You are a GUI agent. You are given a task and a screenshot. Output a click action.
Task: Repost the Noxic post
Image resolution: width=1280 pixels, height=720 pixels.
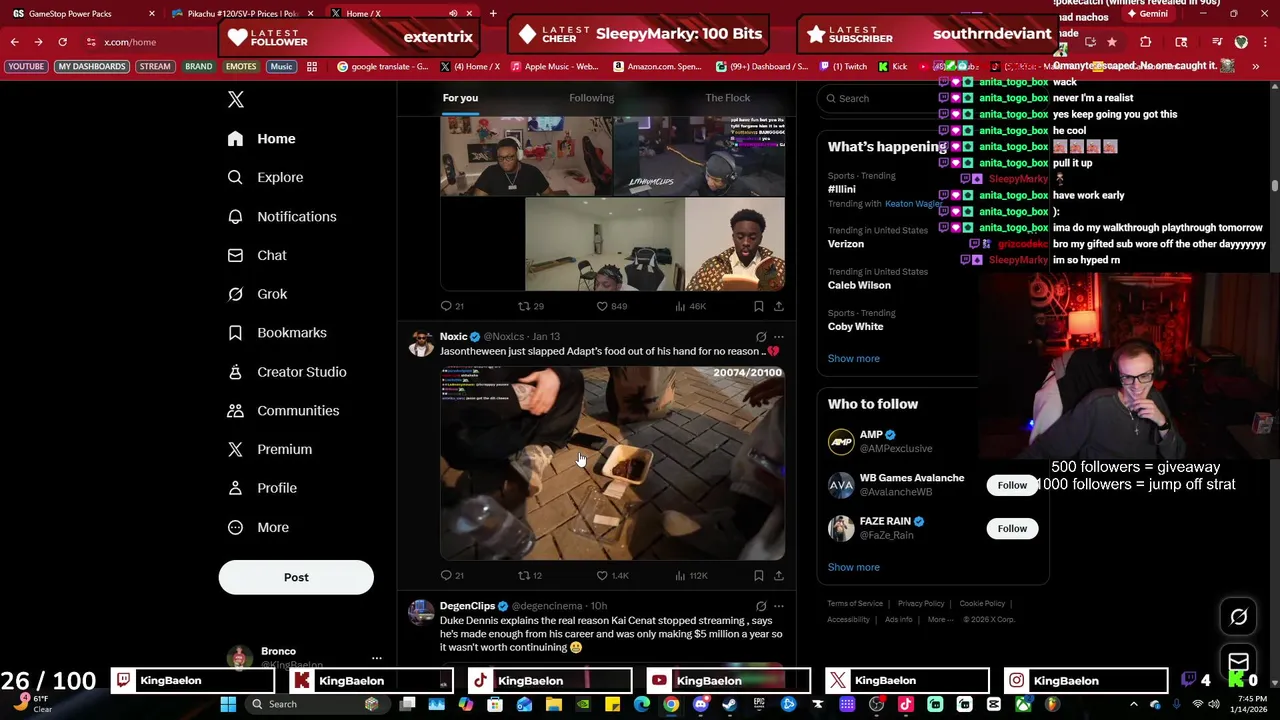point(529,576)
